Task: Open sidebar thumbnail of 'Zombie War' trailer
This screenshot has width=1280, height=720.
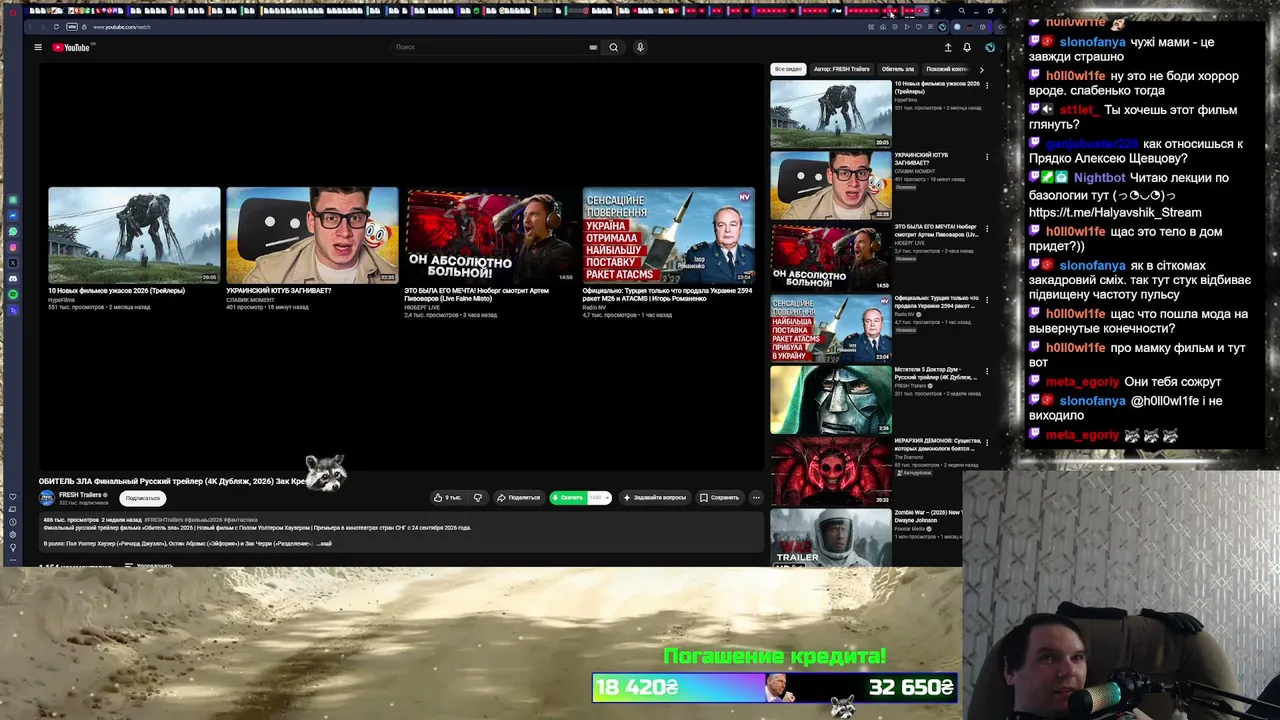Action: 830,538
